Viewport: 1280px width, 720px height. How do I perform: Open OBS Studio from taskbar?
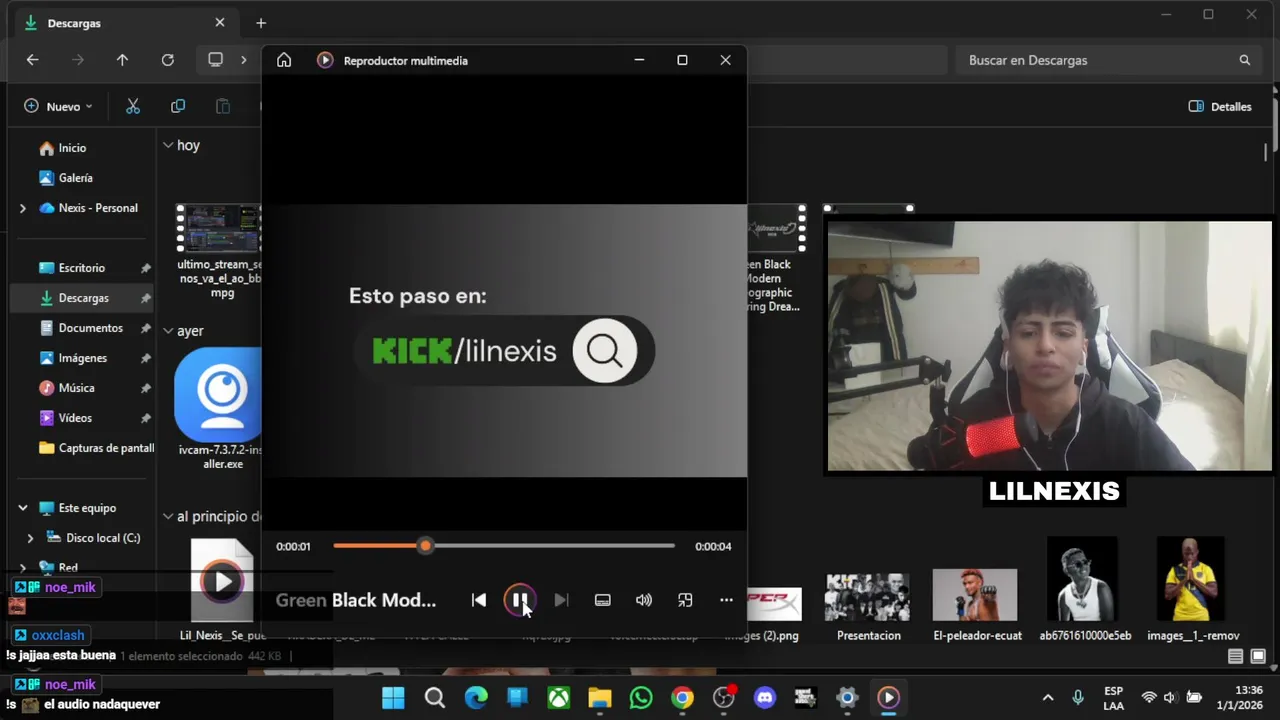tap(723, 698)
